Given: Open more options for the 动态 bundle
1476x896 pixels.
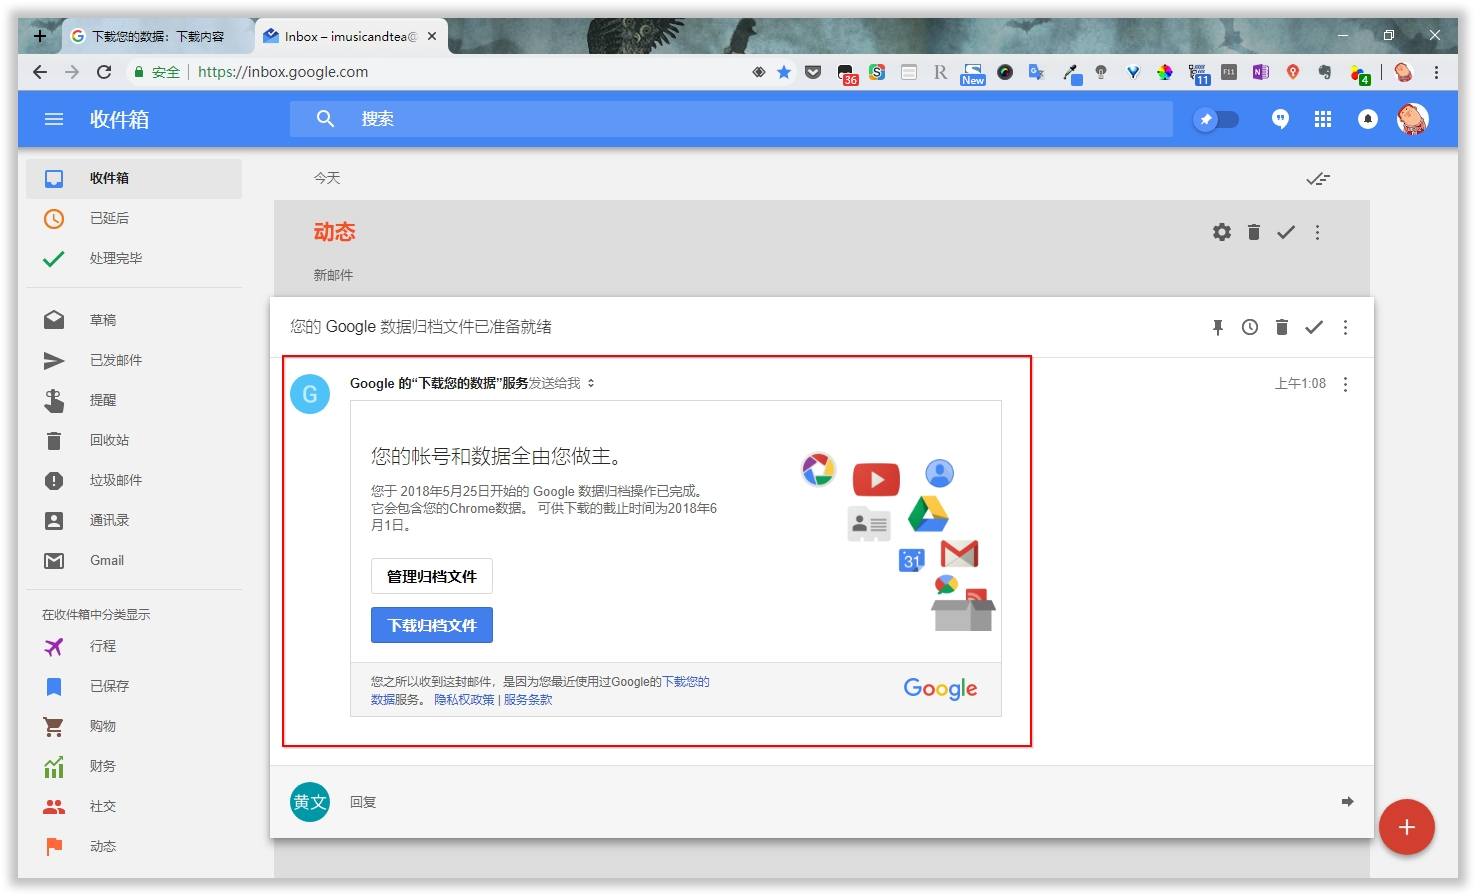Looking at the screenshot, I should (x=1317, y=232).
